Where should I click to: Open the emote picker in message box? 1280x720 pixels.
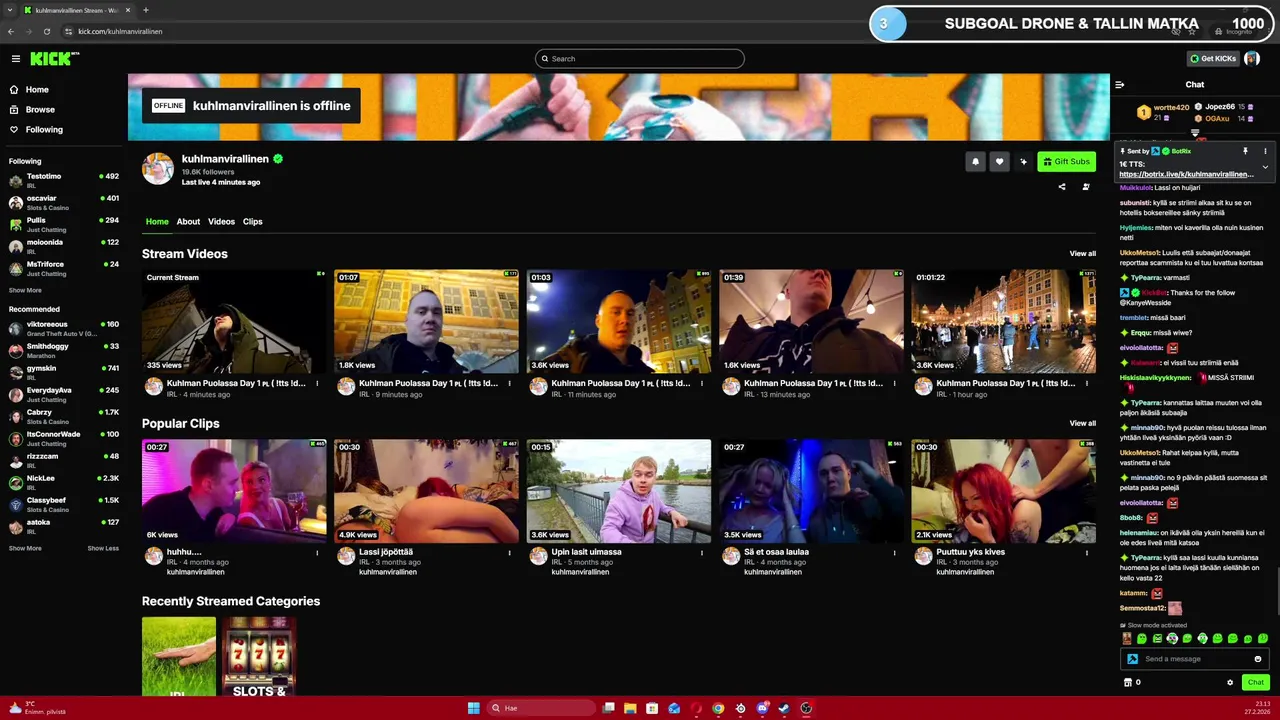point(1258,659)
